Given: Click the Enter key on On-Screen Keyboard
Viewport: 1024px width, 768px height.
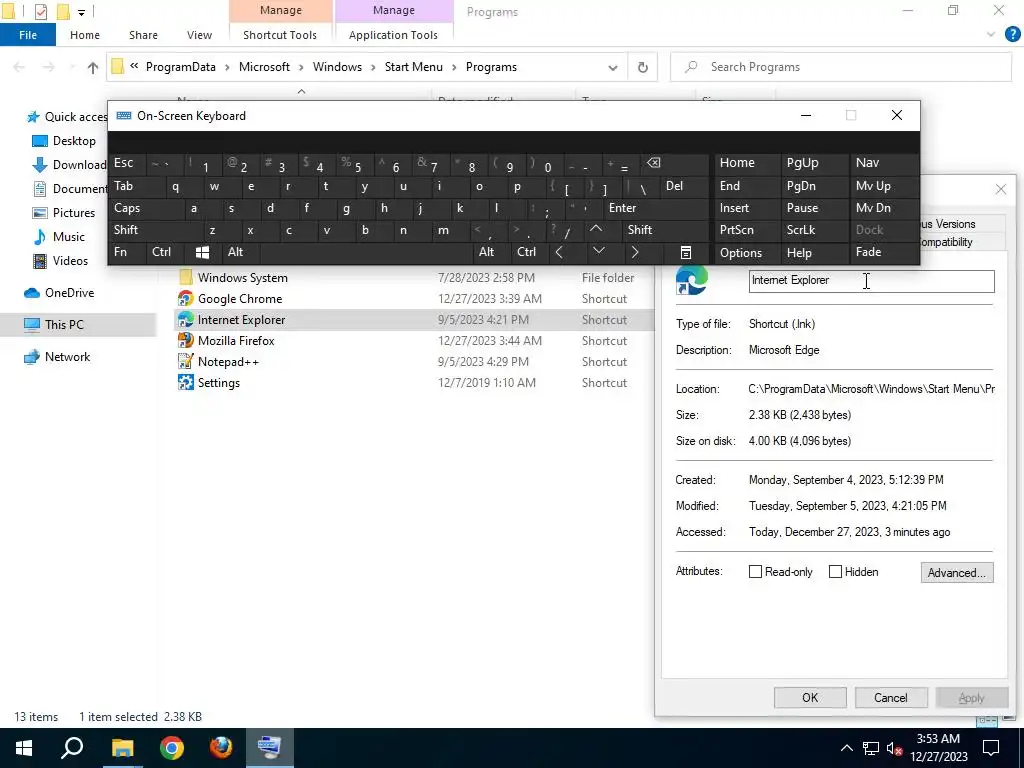Looking at the screenshot, I should [x=622, y=208].
